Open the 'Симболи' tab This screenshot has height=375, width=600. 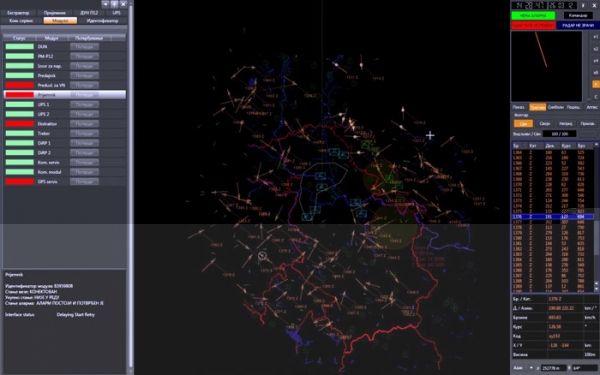coord(556,107)
